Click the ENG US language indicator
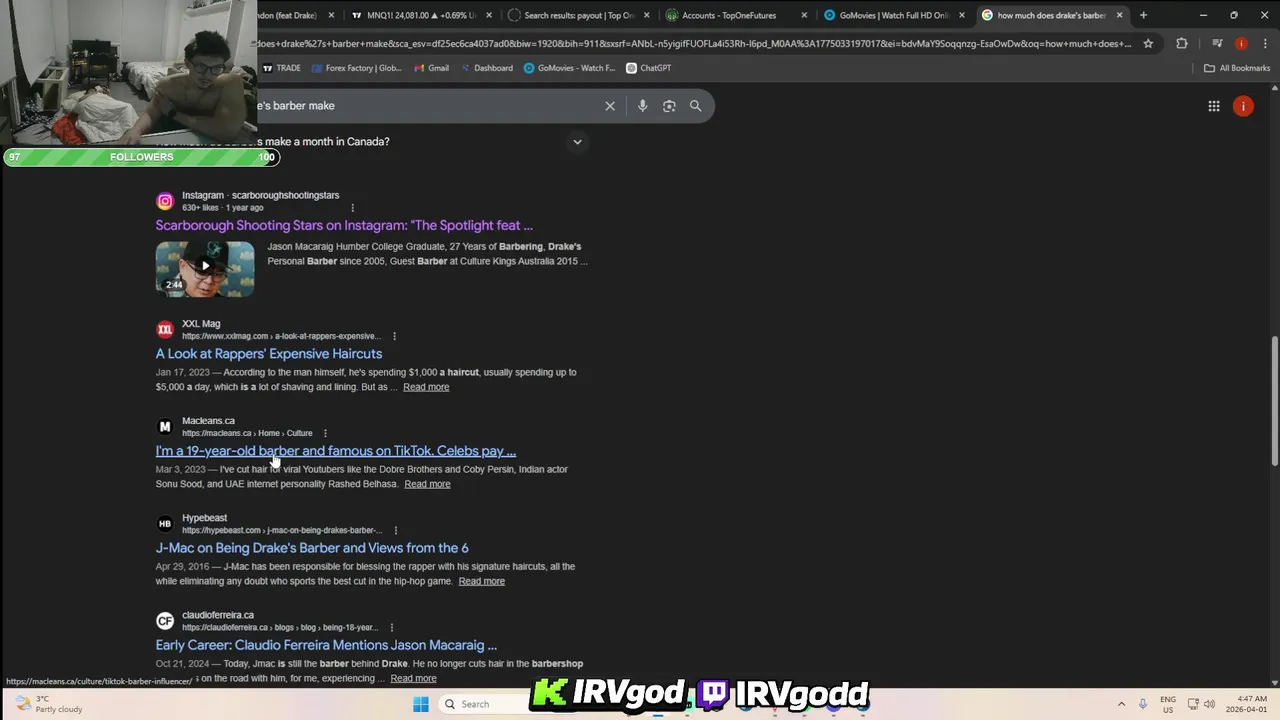This screenshot has width=1280, height=720. coord(1168,704)
